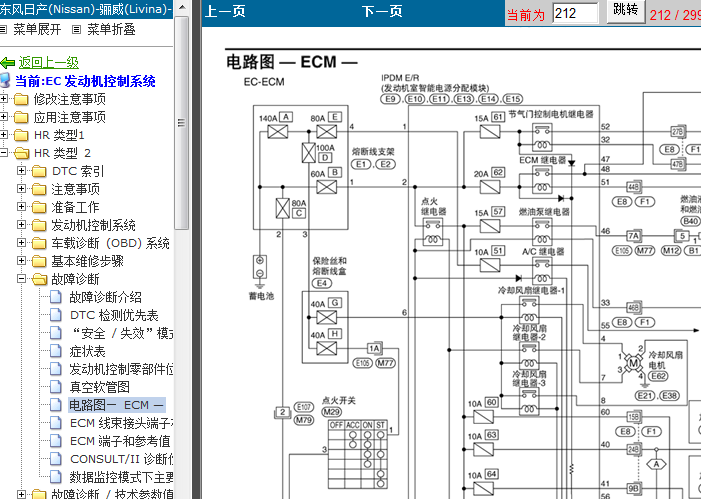Viewport: 701px width, 499px height.
Task: Collapse the 故障诊断 folder
Action: click(21, 279)
